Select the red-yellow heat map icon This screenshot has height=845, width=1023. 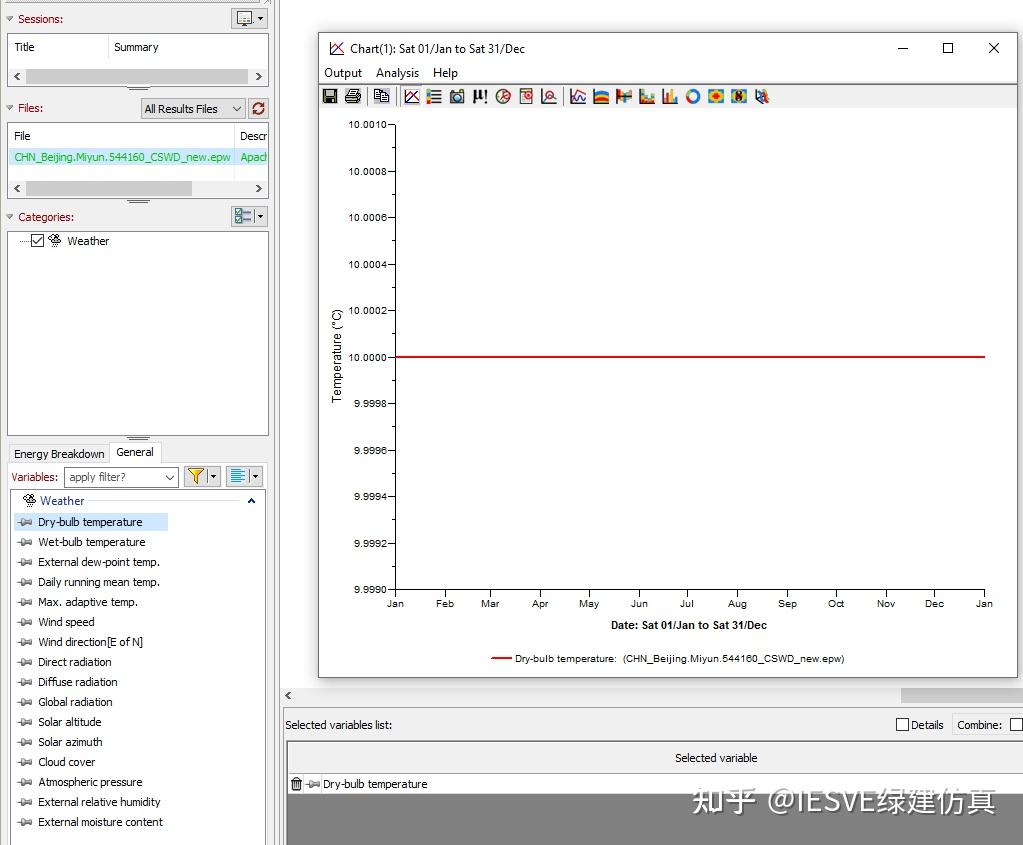pyautogui.click(x=716, y=97)
